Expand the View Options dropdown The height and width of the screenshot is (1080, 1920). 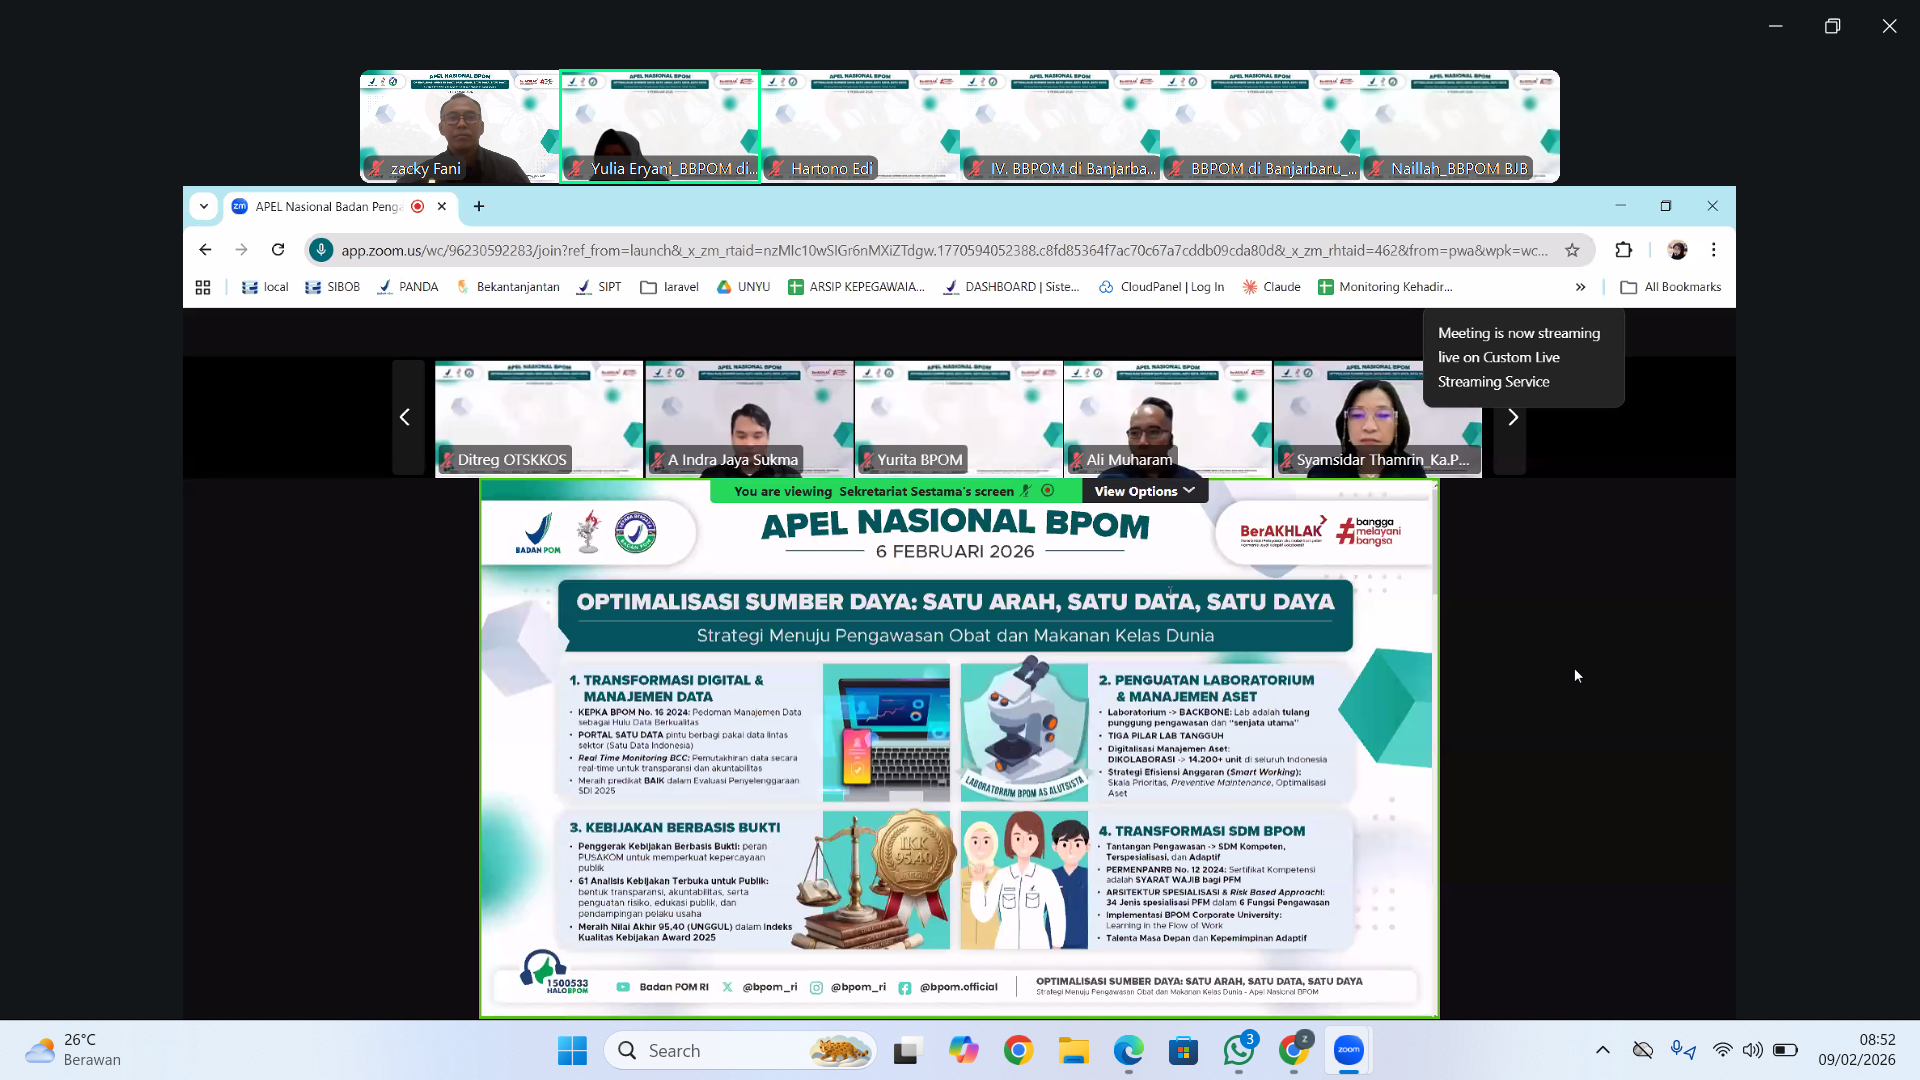(1144, 491)
